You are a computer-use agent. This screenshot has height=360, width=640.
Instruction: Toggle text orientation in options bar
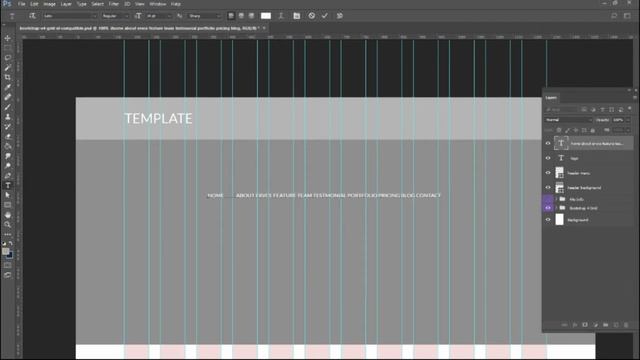(32, 16)
